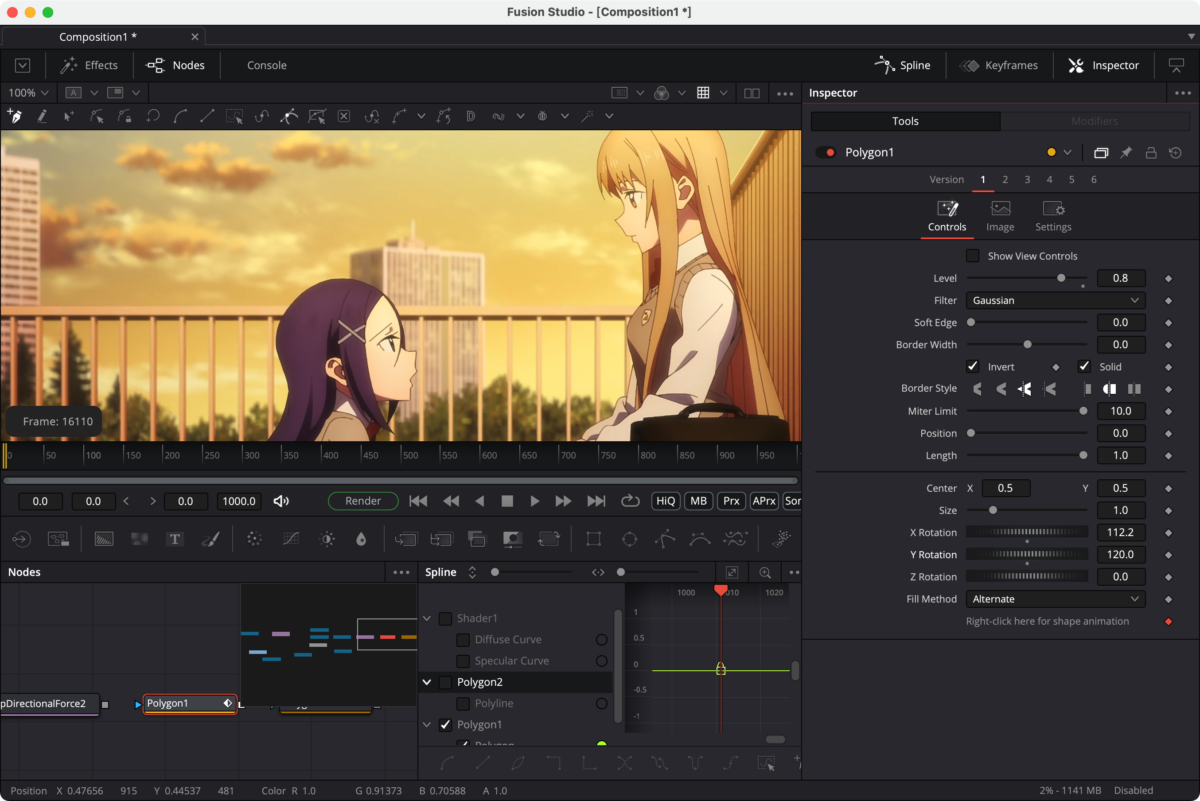Select the Paint brush tool in the toolbar
Image resolution: width=1200 pixels, height=801 pixels.
(x=210, y=539)
